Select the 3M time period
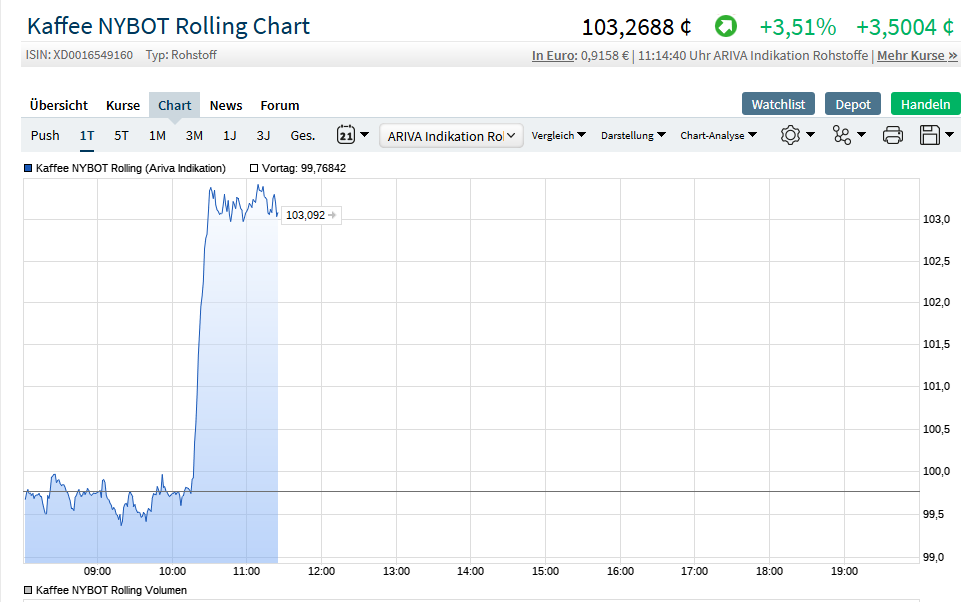979x602 pixels. tap(194, 135)
